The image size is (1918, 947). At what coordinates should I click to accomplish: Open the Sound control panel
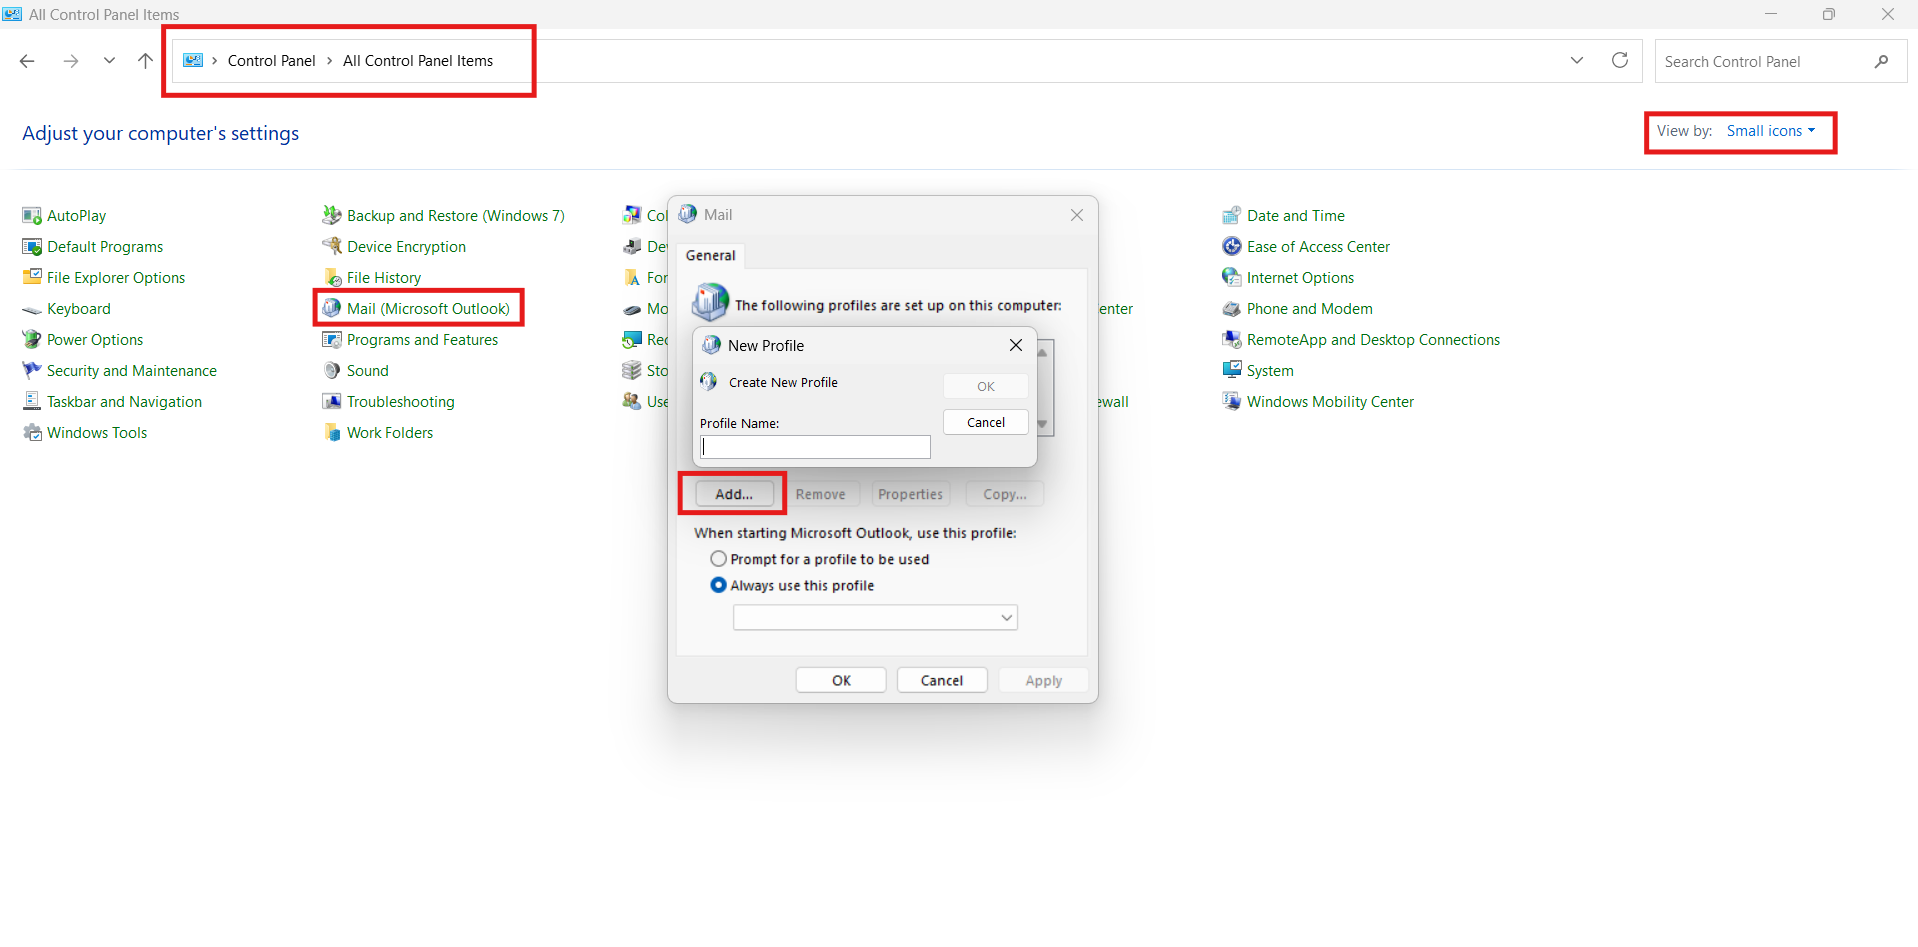point(366,370)
